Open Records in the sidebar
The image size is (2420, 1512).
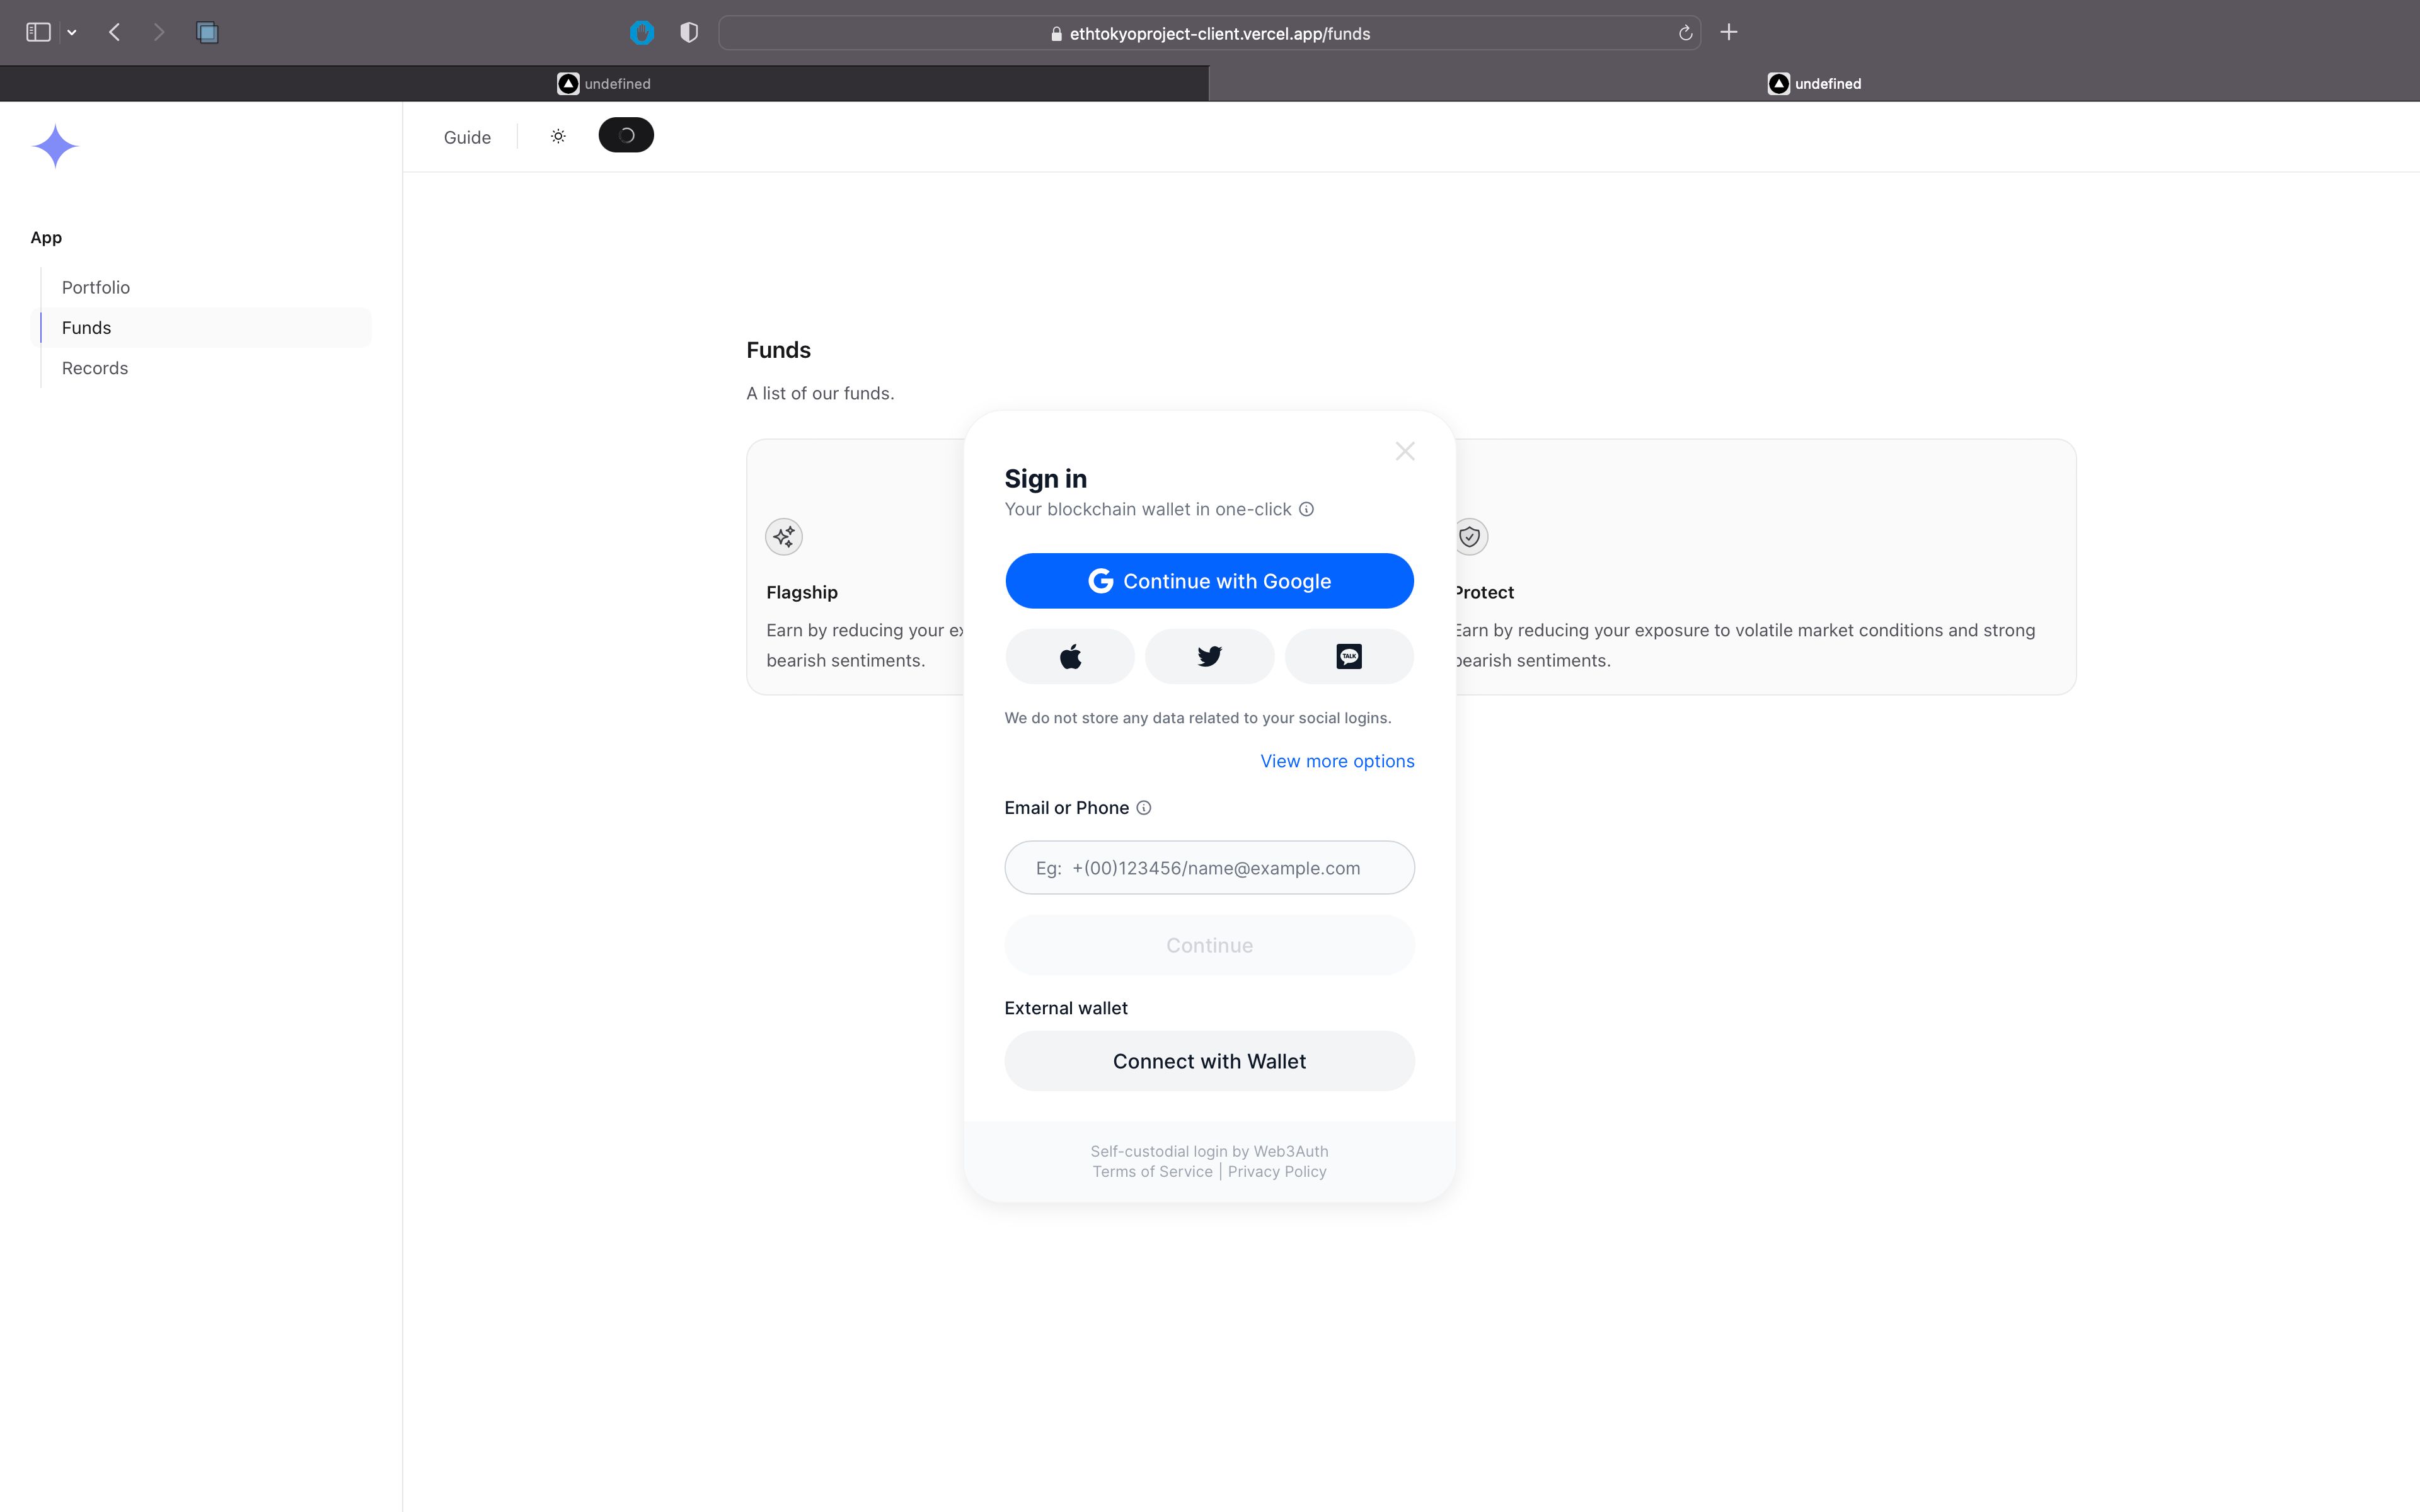tap(95, 368)
